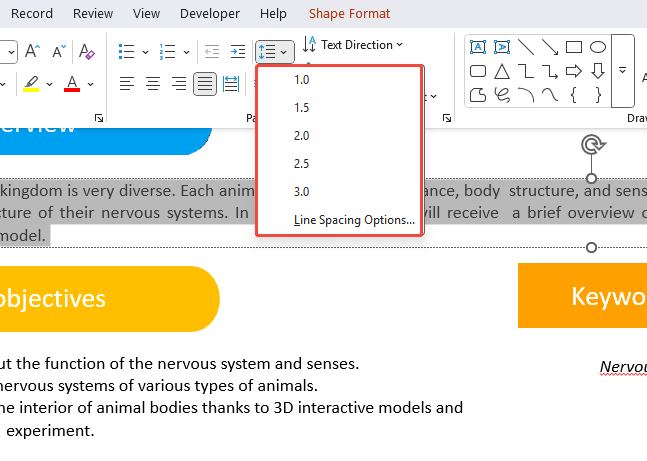Screen dimensions: 647x461
Task: Click the line starting 'nervous systems of various'
Action: (159, 385)
